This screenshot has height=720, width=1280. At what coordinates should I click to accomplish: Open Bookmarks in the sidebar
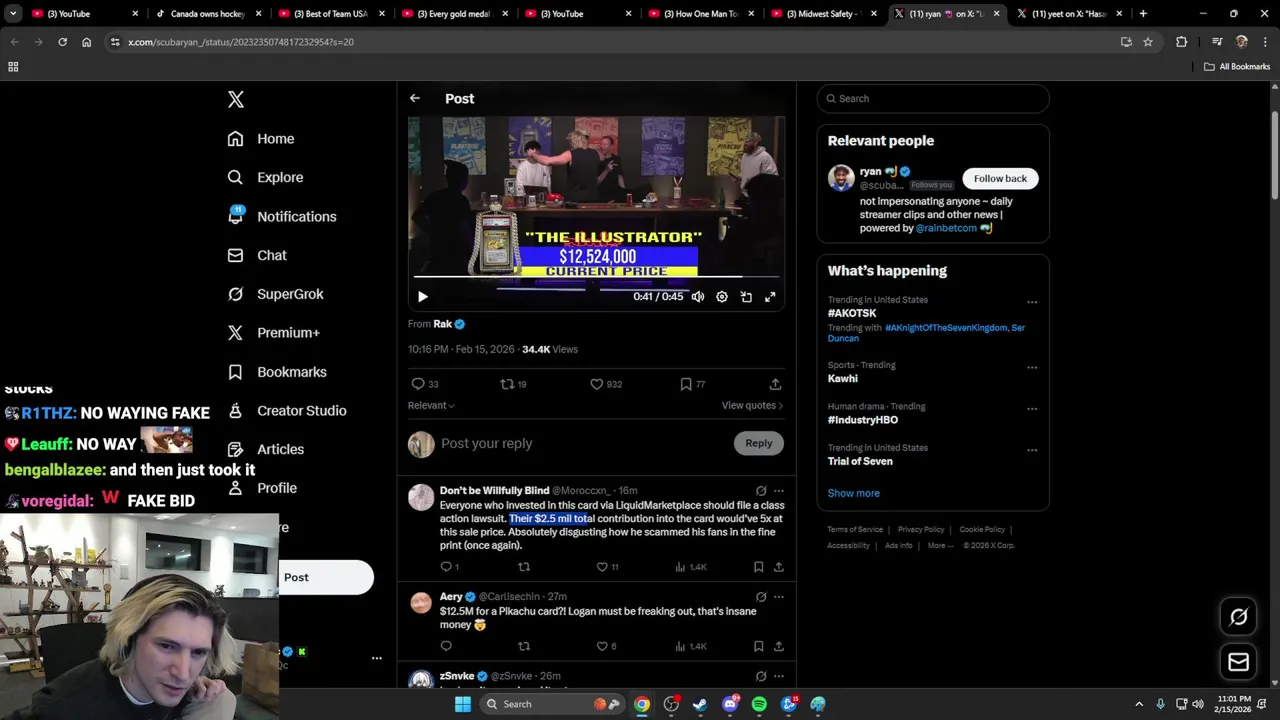click(x=277, y=372)
